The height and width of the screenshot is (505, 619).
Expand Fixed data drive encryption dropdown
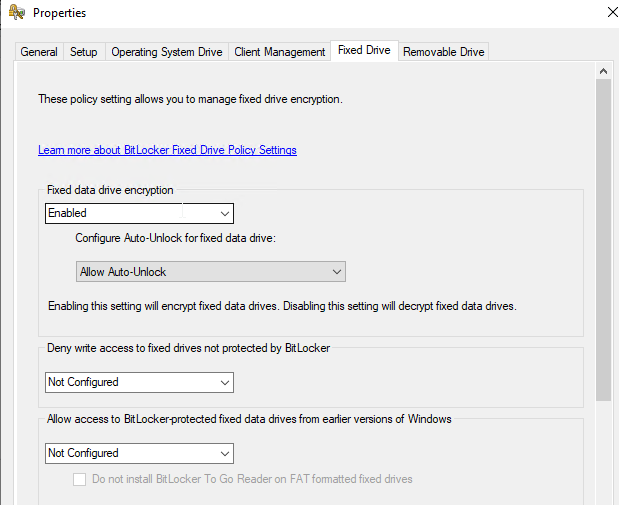pyautogui.click(x=139, y=213)
